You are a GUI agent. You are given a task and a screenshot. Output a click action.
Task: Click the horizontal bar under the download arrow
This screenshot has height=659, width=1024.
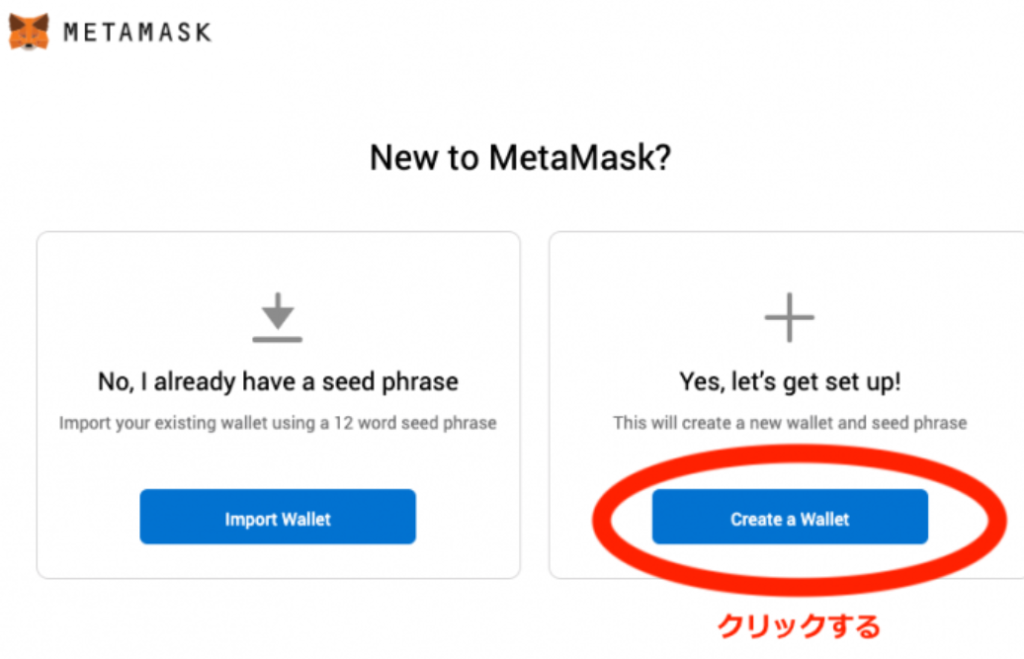tap(278, 339)
